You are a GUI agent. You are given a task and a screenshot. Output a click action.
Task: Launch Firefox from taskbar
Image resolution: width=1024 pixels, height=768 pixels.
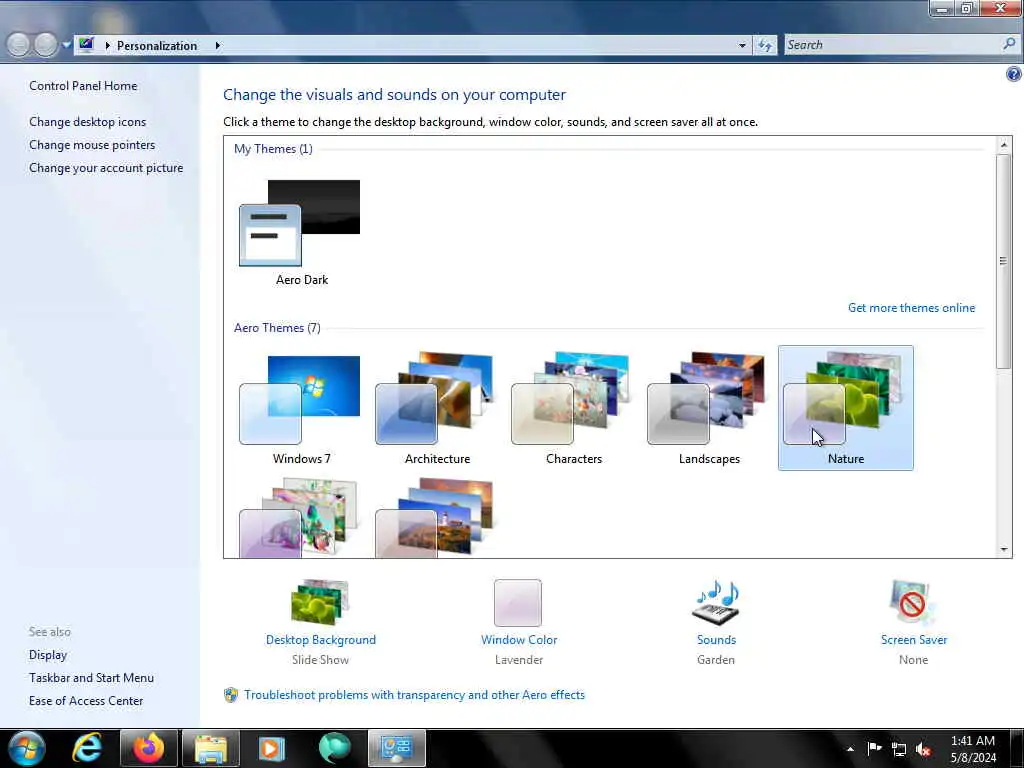pyautogui.click(x=148, y=748)
